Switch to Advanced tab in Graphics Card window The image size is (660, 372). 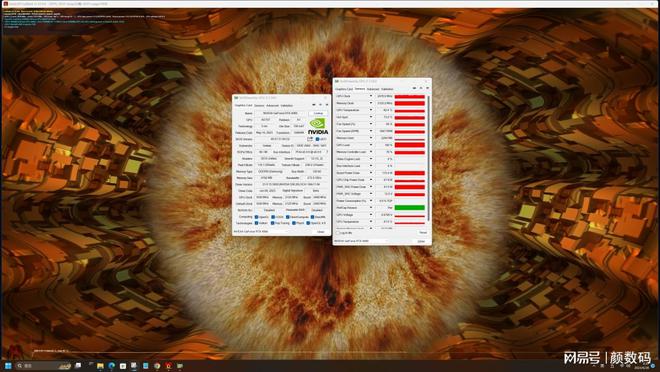click(x=273, y=105)
